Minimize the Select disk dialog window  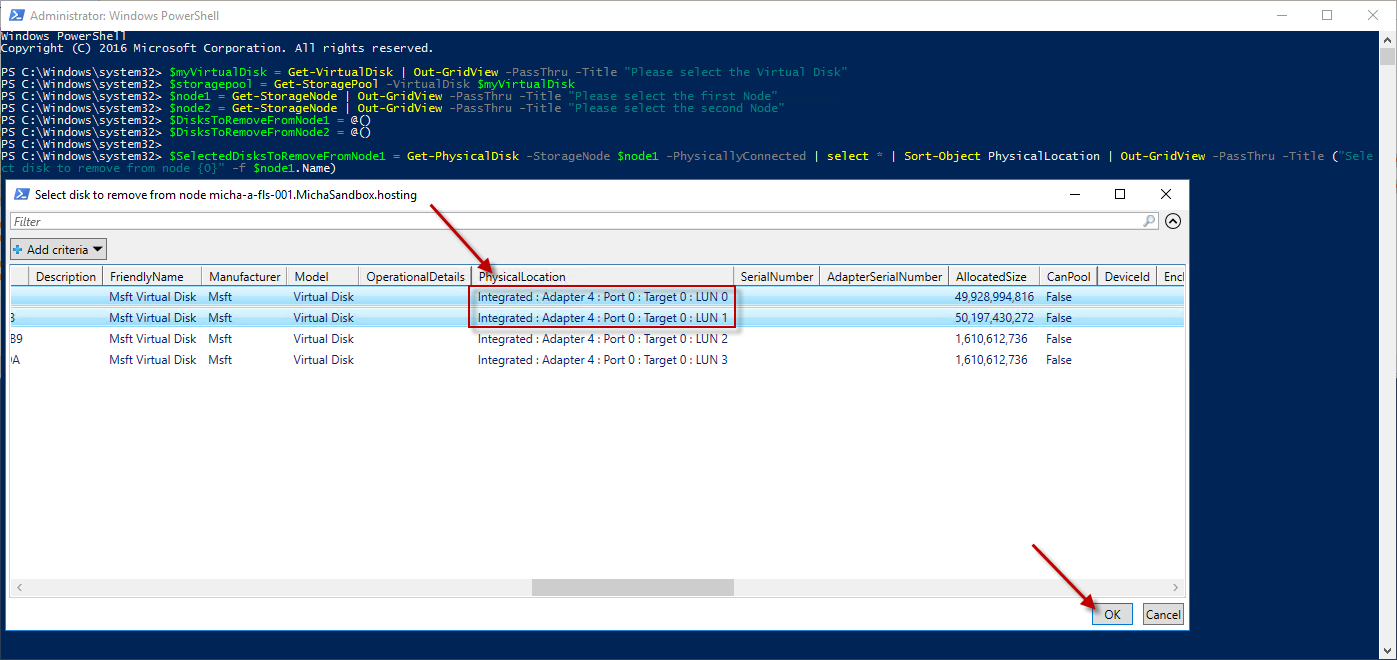coord(1074,195)
